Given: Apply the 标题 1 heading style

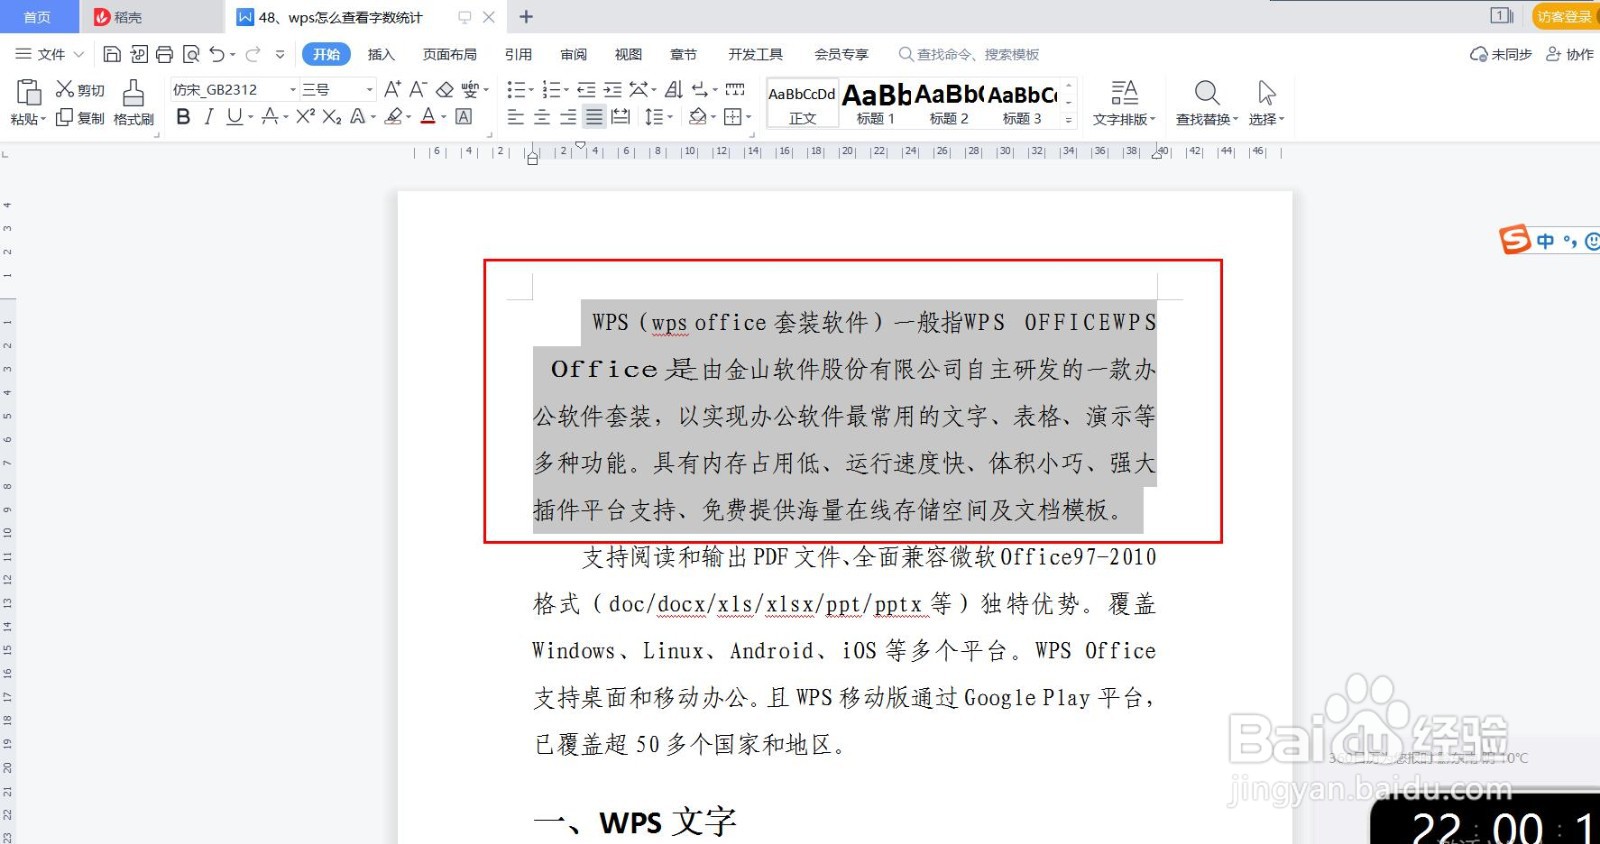Looking at the screenshot, I should [876, 103].
